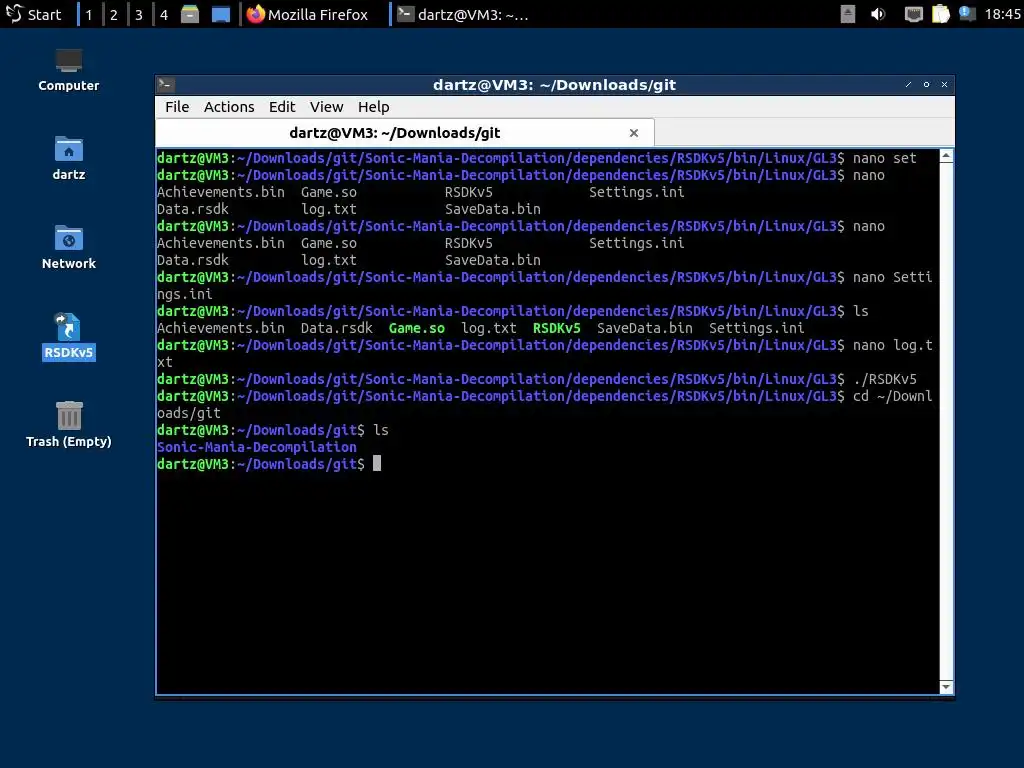Screen dimensions: 1024x768
Task: Switch to workspace 1
Action: [89, 14]
